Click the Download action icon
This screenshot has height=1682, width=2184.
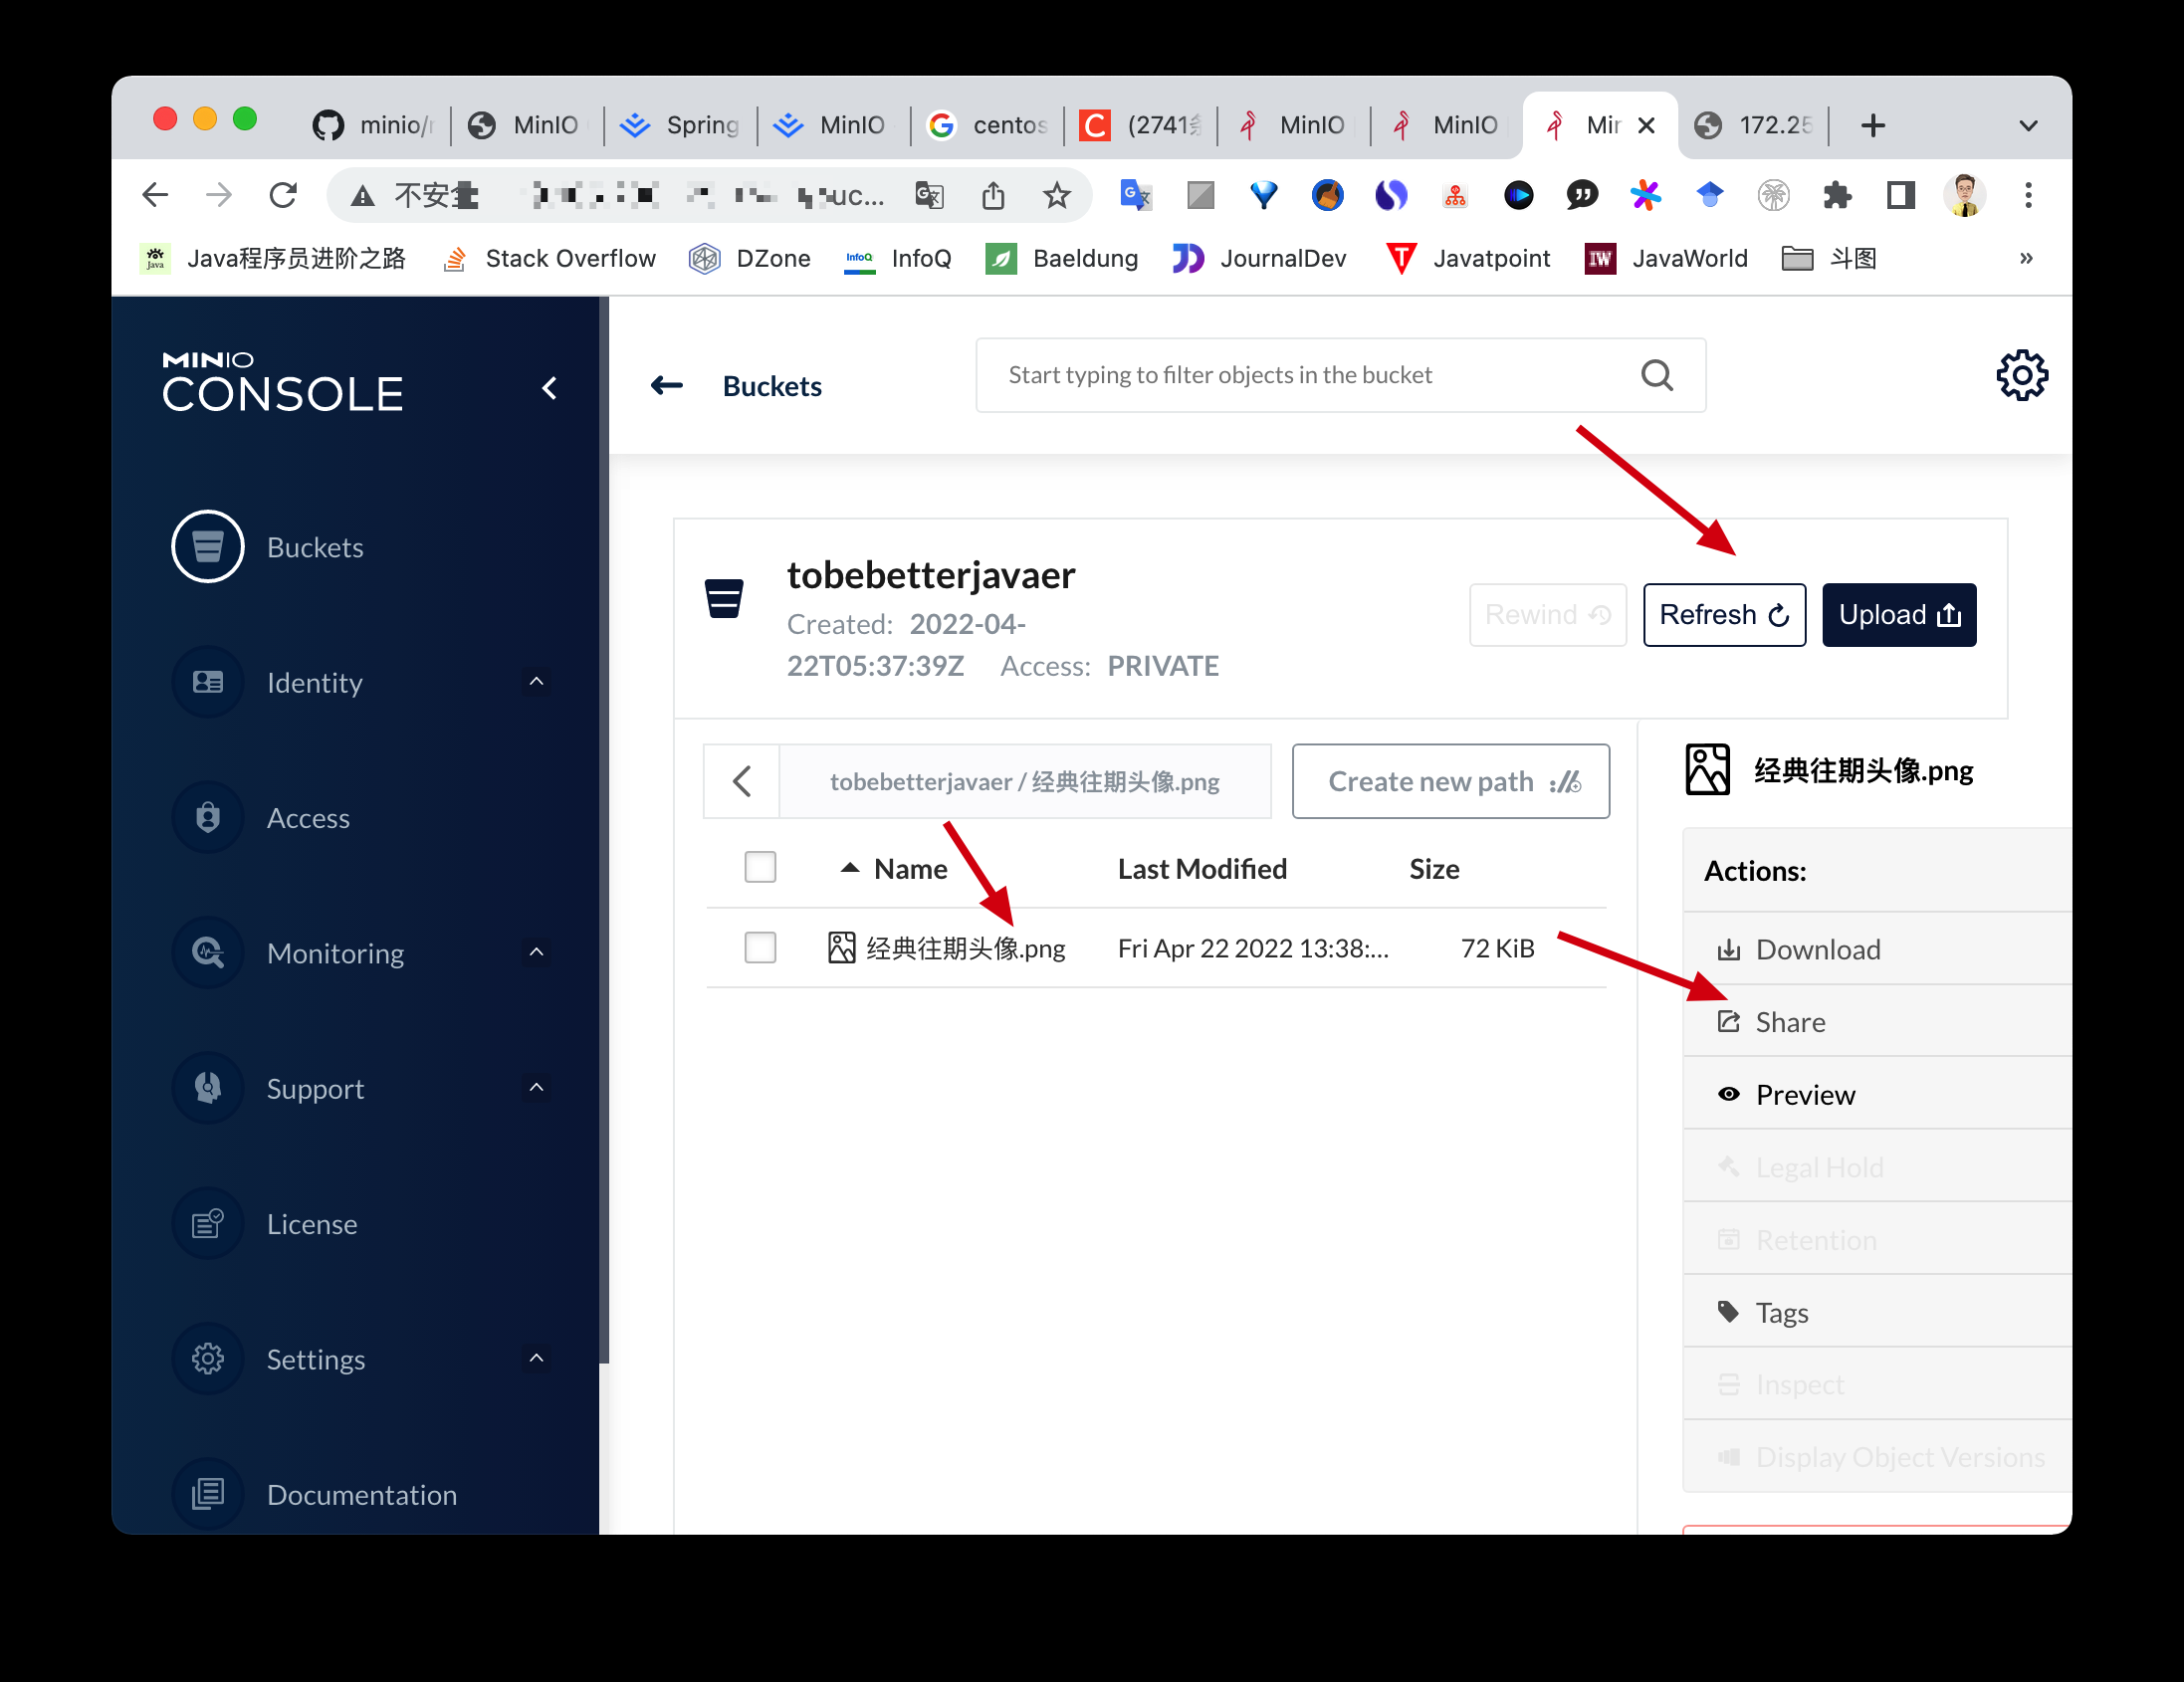pos(1728,949)
